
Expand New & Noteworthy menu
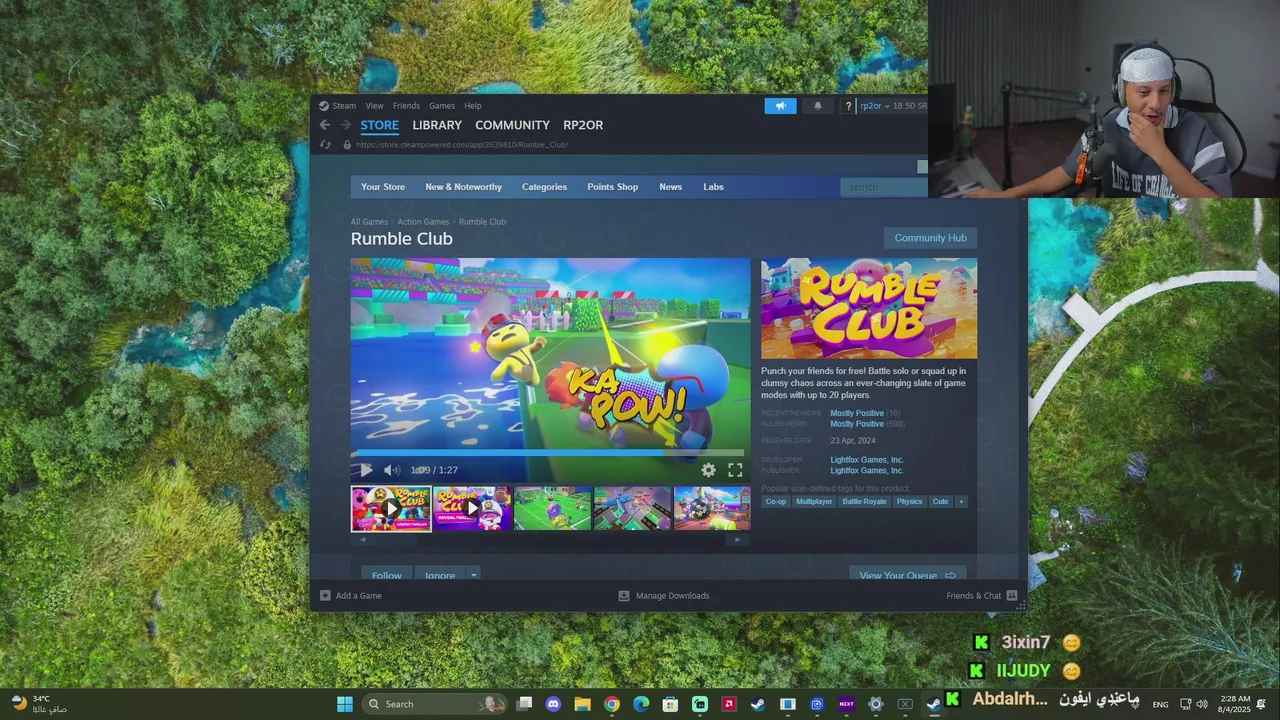click(463, 187)
